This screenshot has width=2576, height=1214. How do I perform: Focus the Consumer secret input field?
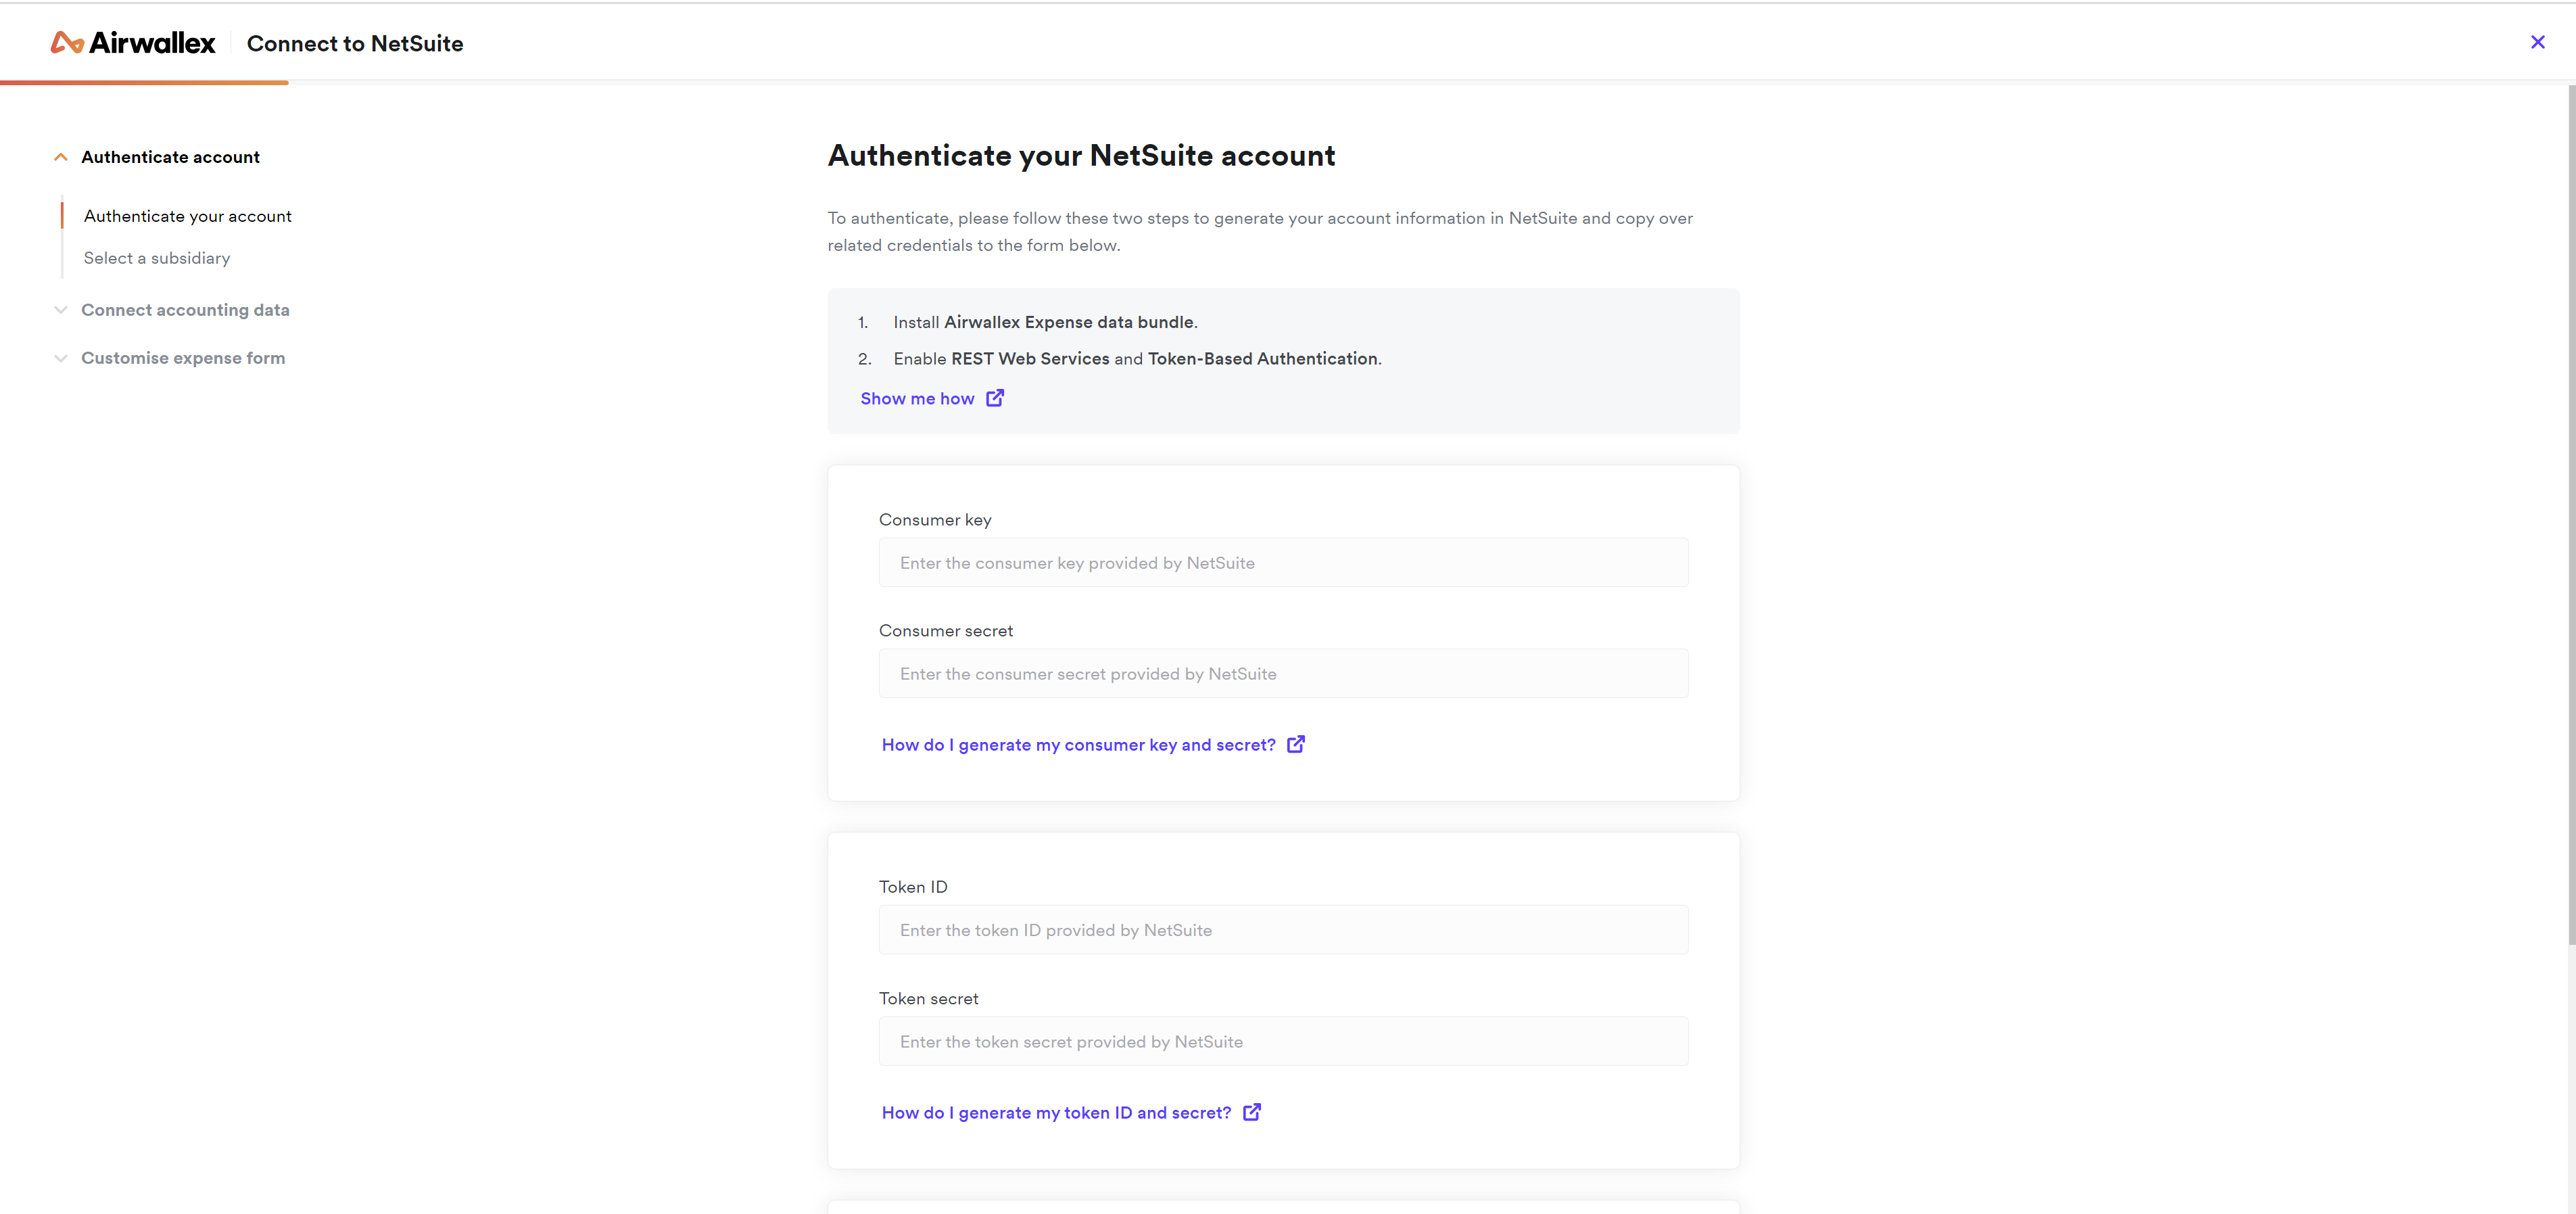tap(1283, 674)
